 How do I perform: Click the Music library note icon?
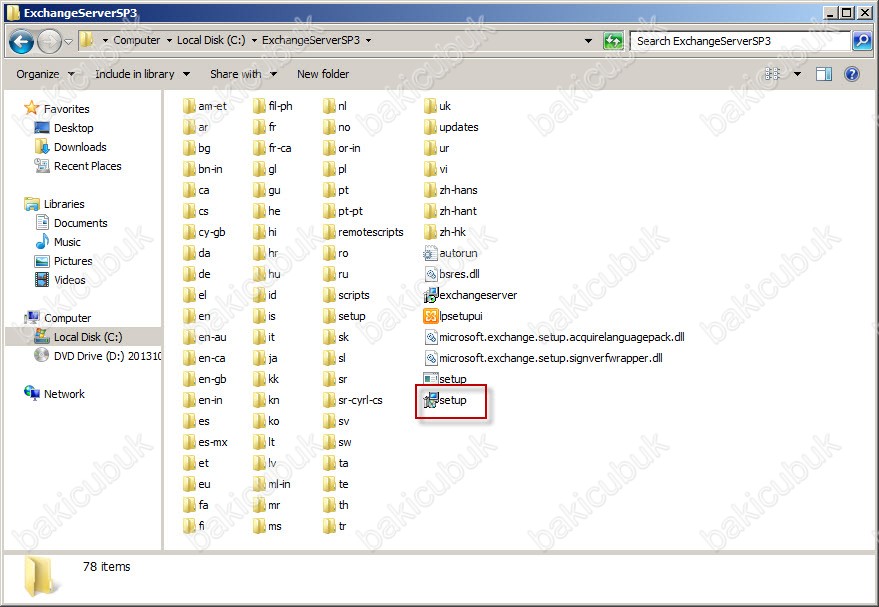(42, 242)
